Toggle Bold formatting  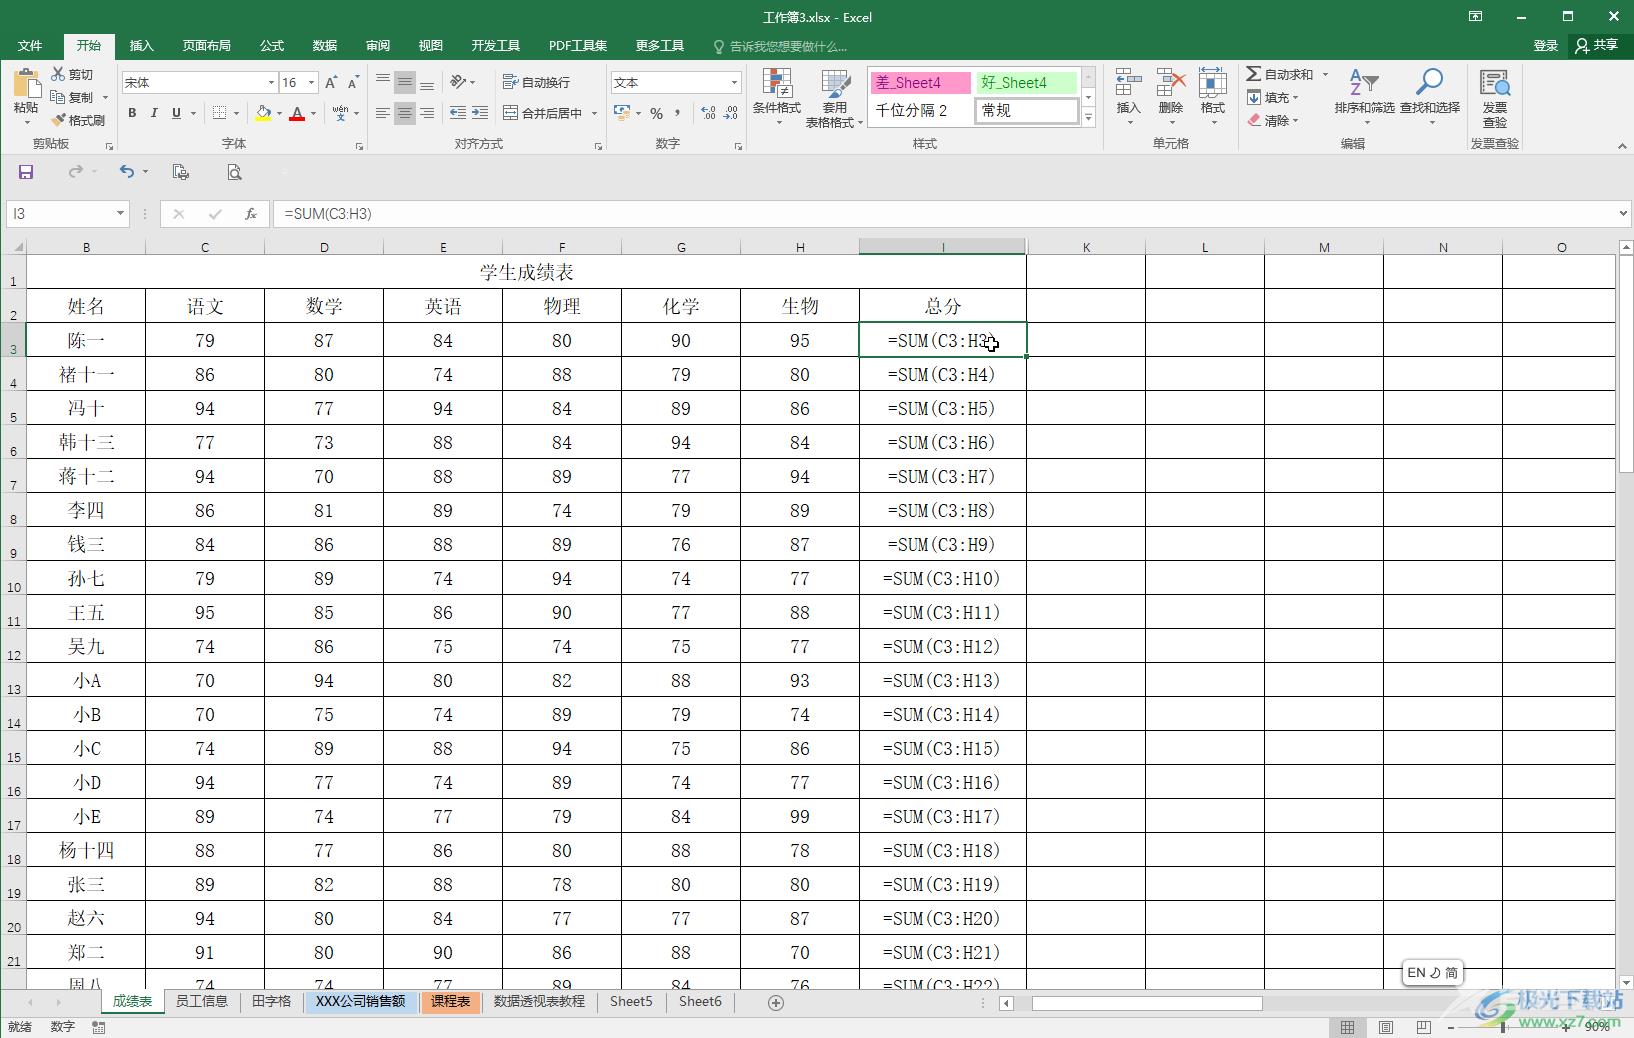132,114
